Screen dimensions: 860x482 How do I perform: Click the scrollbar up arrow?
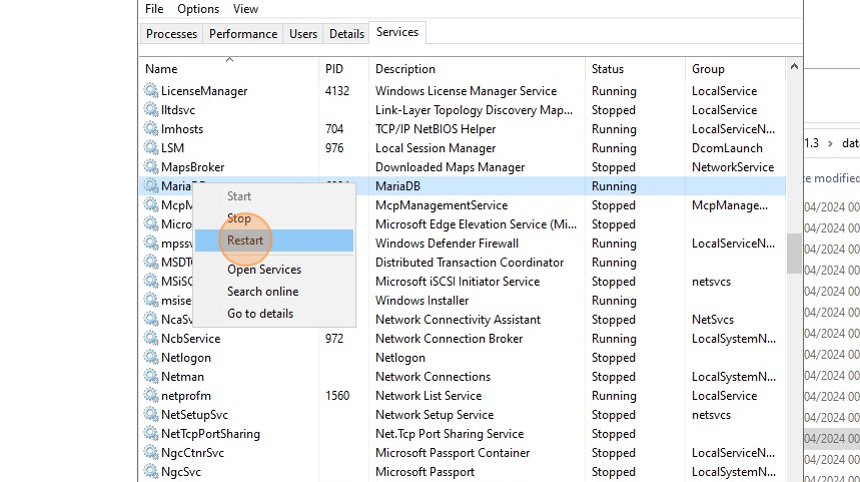tap(794, 68)
